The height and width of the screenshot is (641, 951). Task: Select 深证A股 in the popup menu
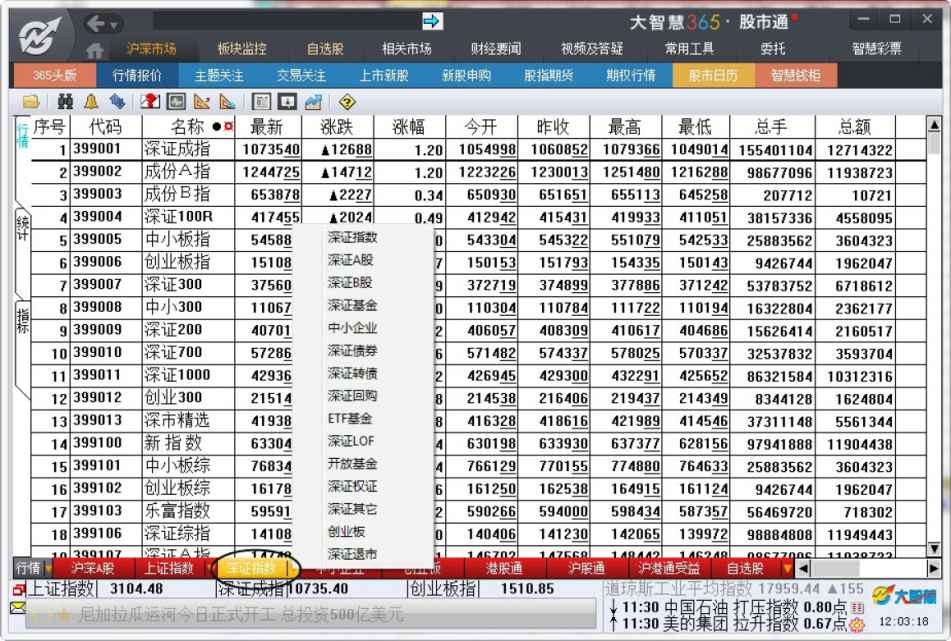click(x=351, y=260)
